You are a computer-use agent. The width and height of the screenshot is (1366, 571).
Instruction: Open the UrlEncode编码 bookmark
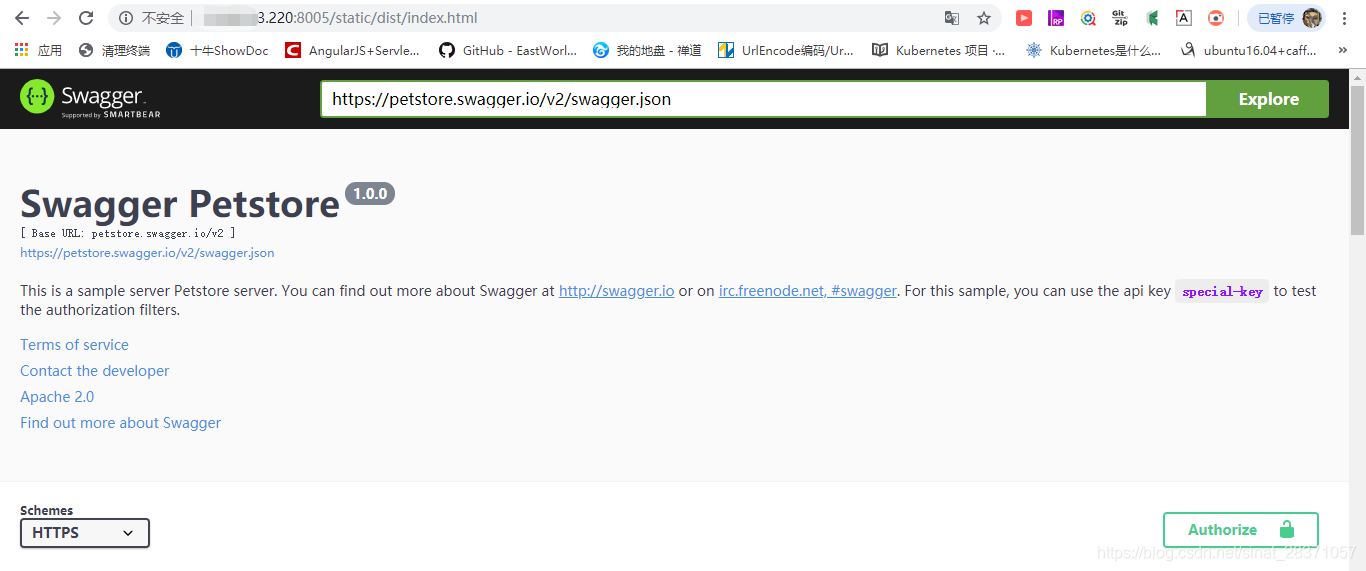click(786, 50)
